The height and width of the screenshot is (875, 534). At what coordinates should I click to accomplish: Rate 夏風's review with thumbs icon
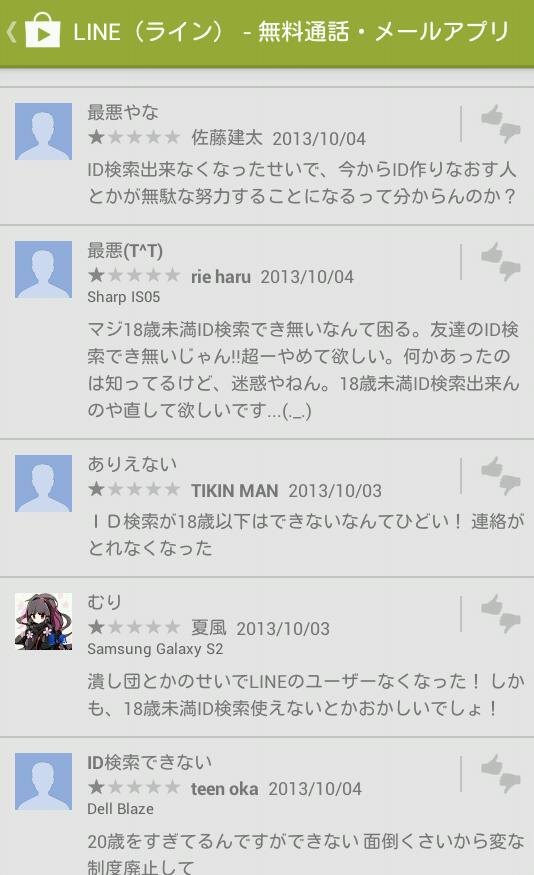click(501, 614)
